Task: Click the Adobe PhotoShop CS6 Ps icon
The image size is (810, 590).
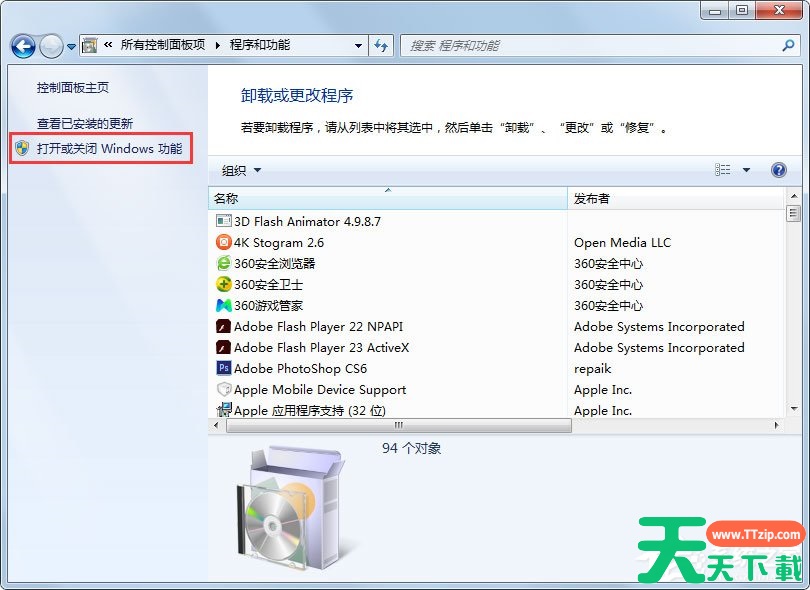Action: (x=223, y=368)
